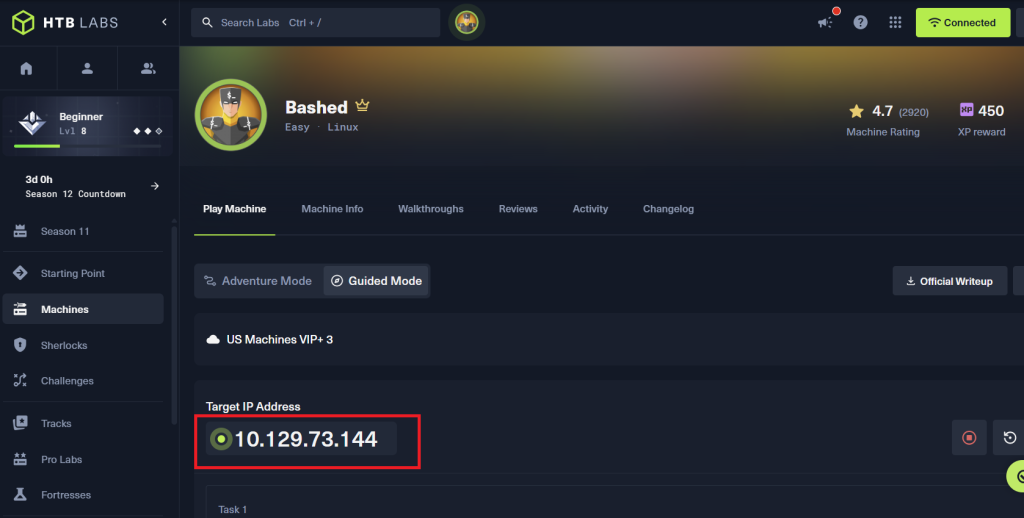Viewport: 1024px width, 518px height.
Task: Select Adventure Mode
Action: [x=258, y=281]
